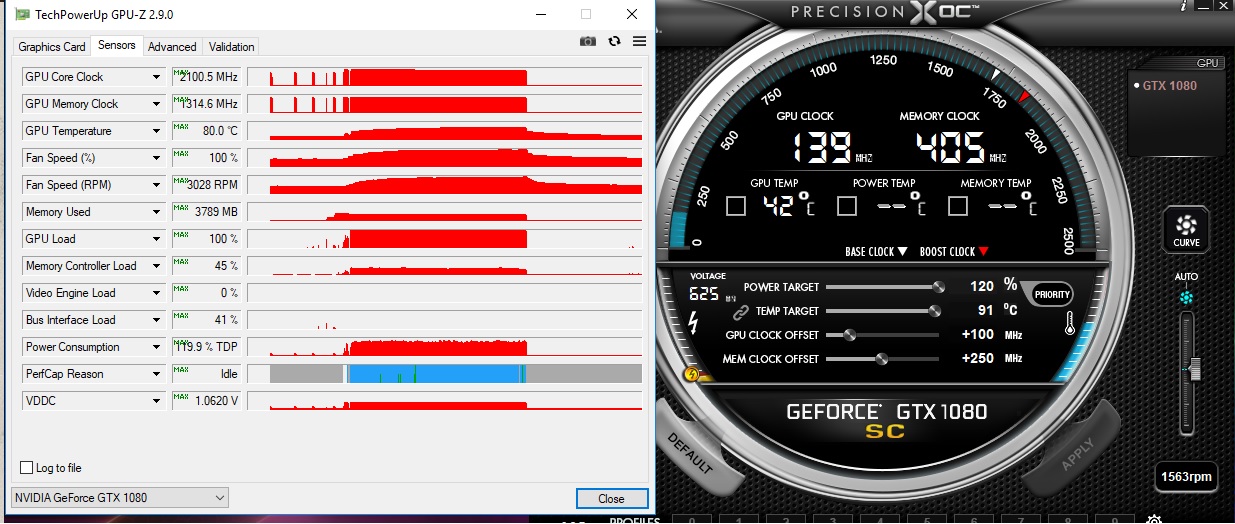The image size is (1235, 524).
Task: Toggle the Priority button
Action: point(1052,294)
